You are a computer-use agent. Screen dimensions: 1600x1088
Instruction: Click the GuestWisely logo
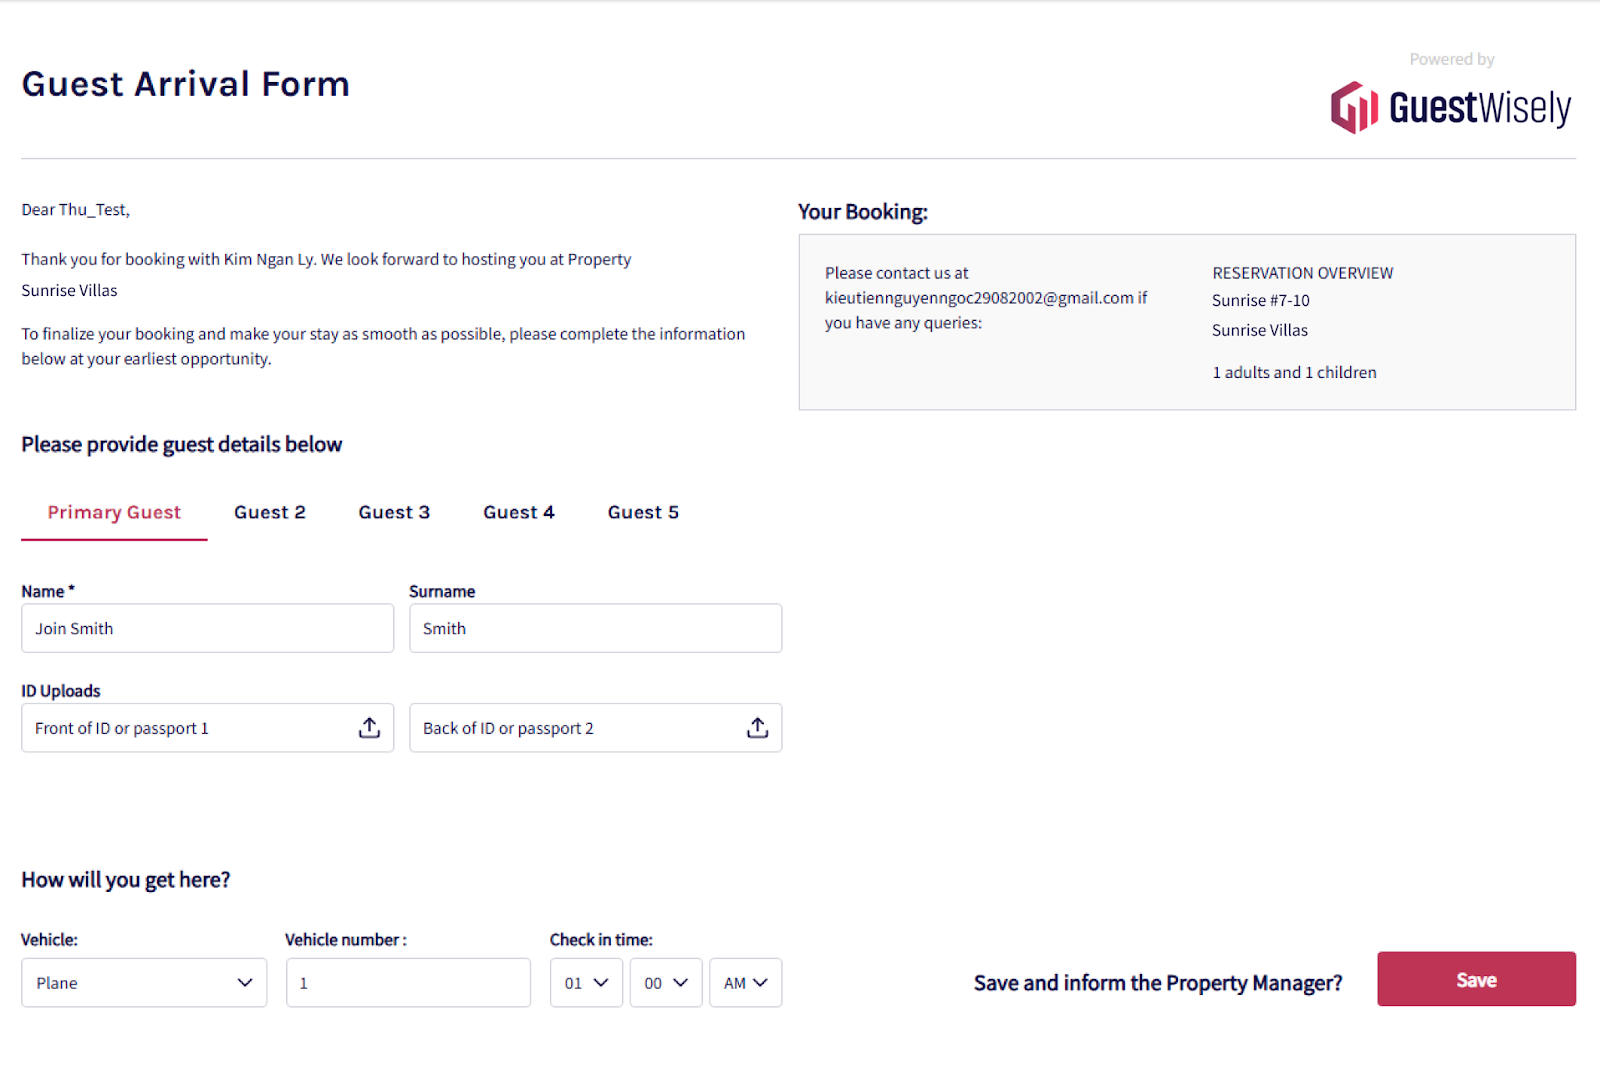coord(1450,108)
